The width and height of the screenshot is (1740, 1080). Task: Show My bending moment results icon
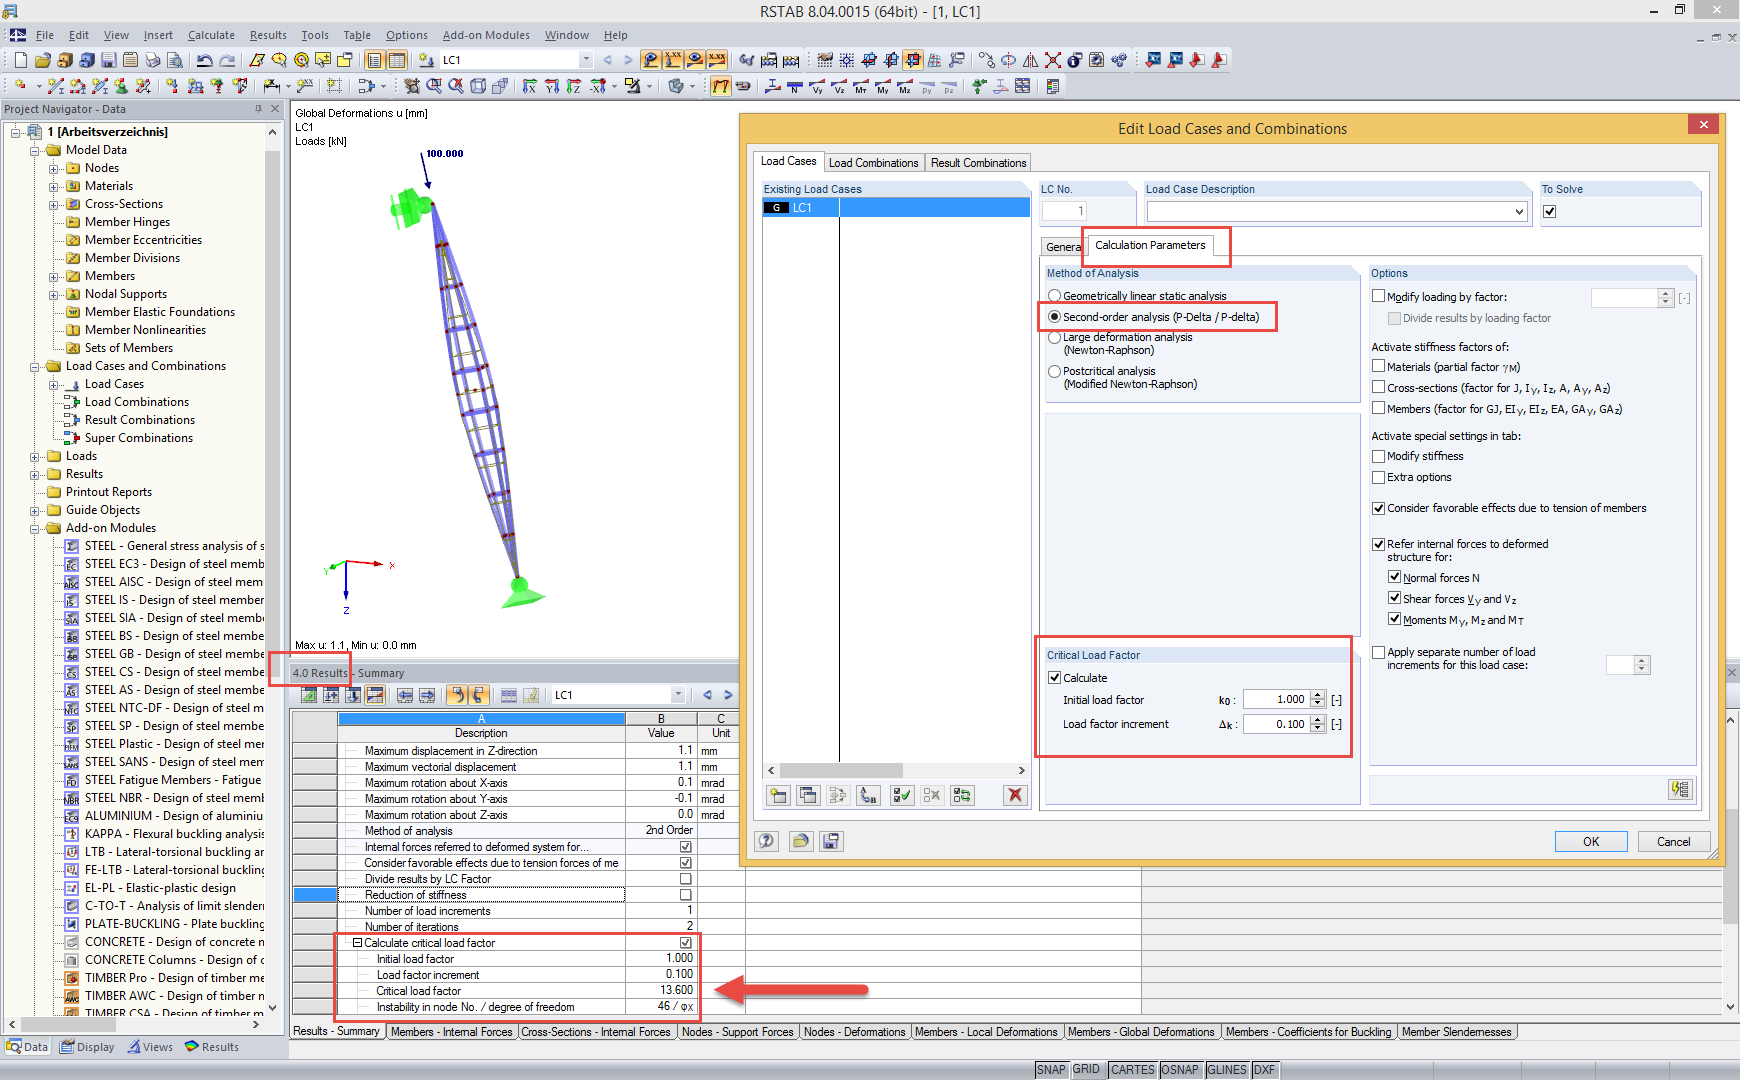[x=883, y=87]
